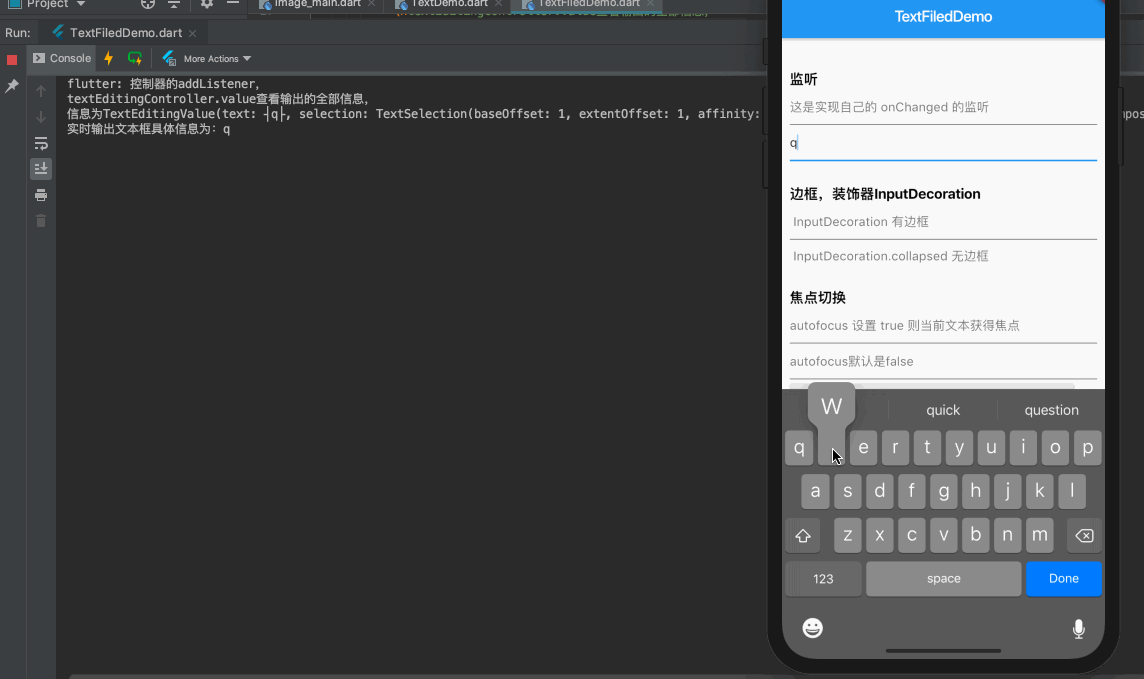The height and width of the screenshot is (679, 1144).
Task: Toggle scroll to end of console
Action: 41,168
